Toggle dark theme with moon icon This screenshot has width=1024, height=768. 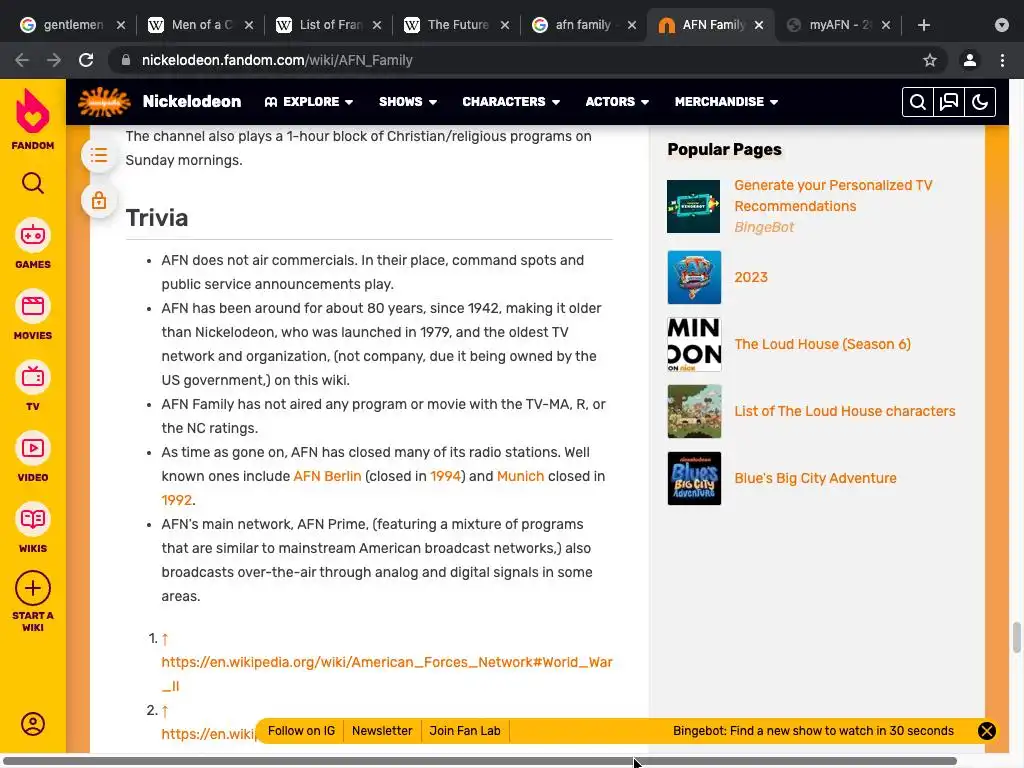pyautogui.click(x=980, y=102)
